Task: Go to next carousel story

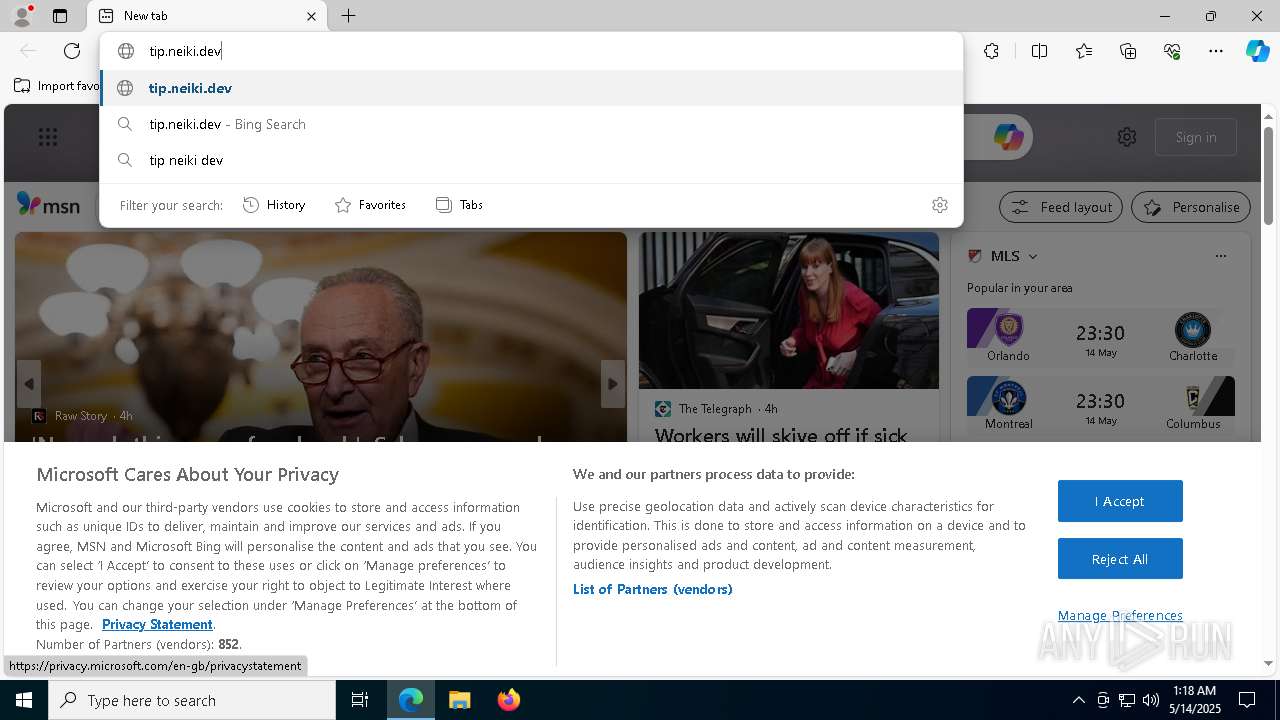Action: click(x=613, y=384)
